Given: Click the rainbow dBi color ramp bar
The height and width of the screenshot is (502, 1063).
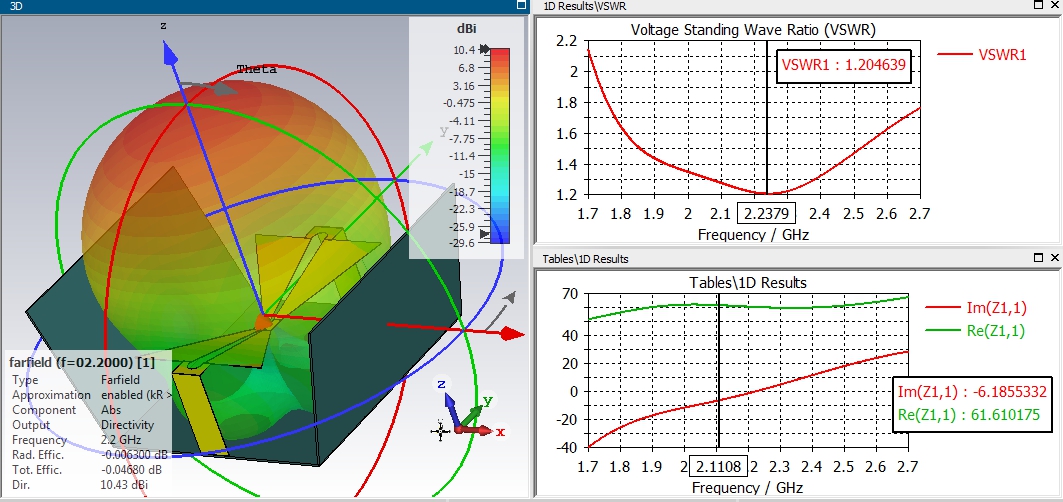Looking at the screenshot, I should (500, 145).
